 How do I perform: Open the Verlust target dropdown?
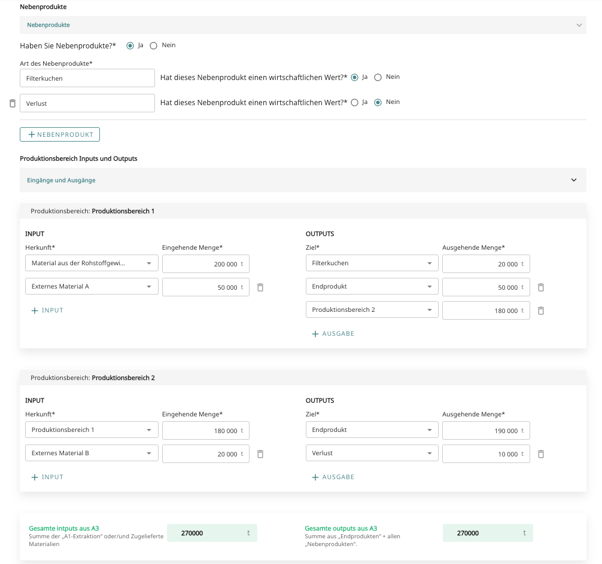(372, 453)
